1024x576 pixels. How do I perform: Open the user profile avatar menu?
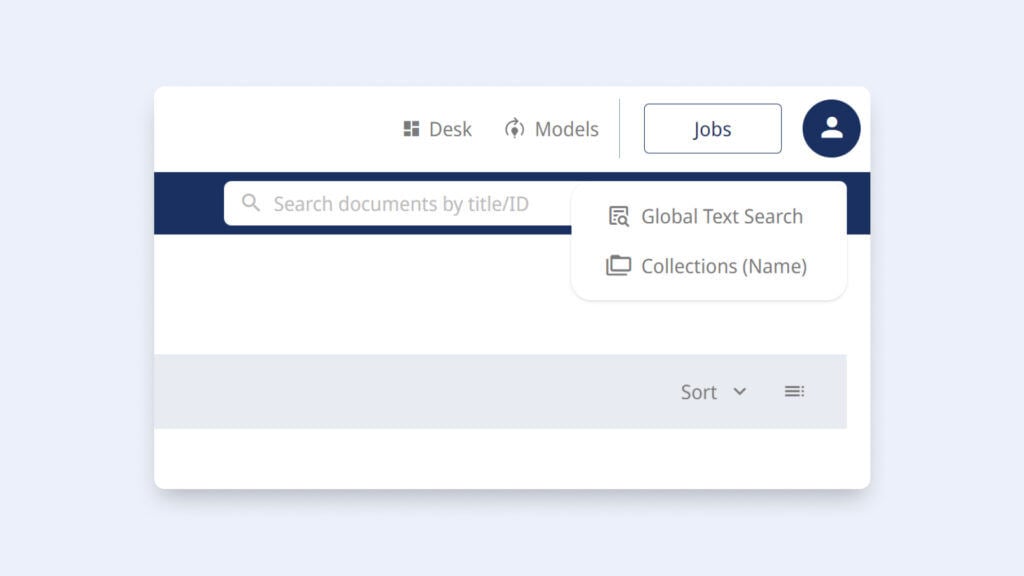coord(831,129)
